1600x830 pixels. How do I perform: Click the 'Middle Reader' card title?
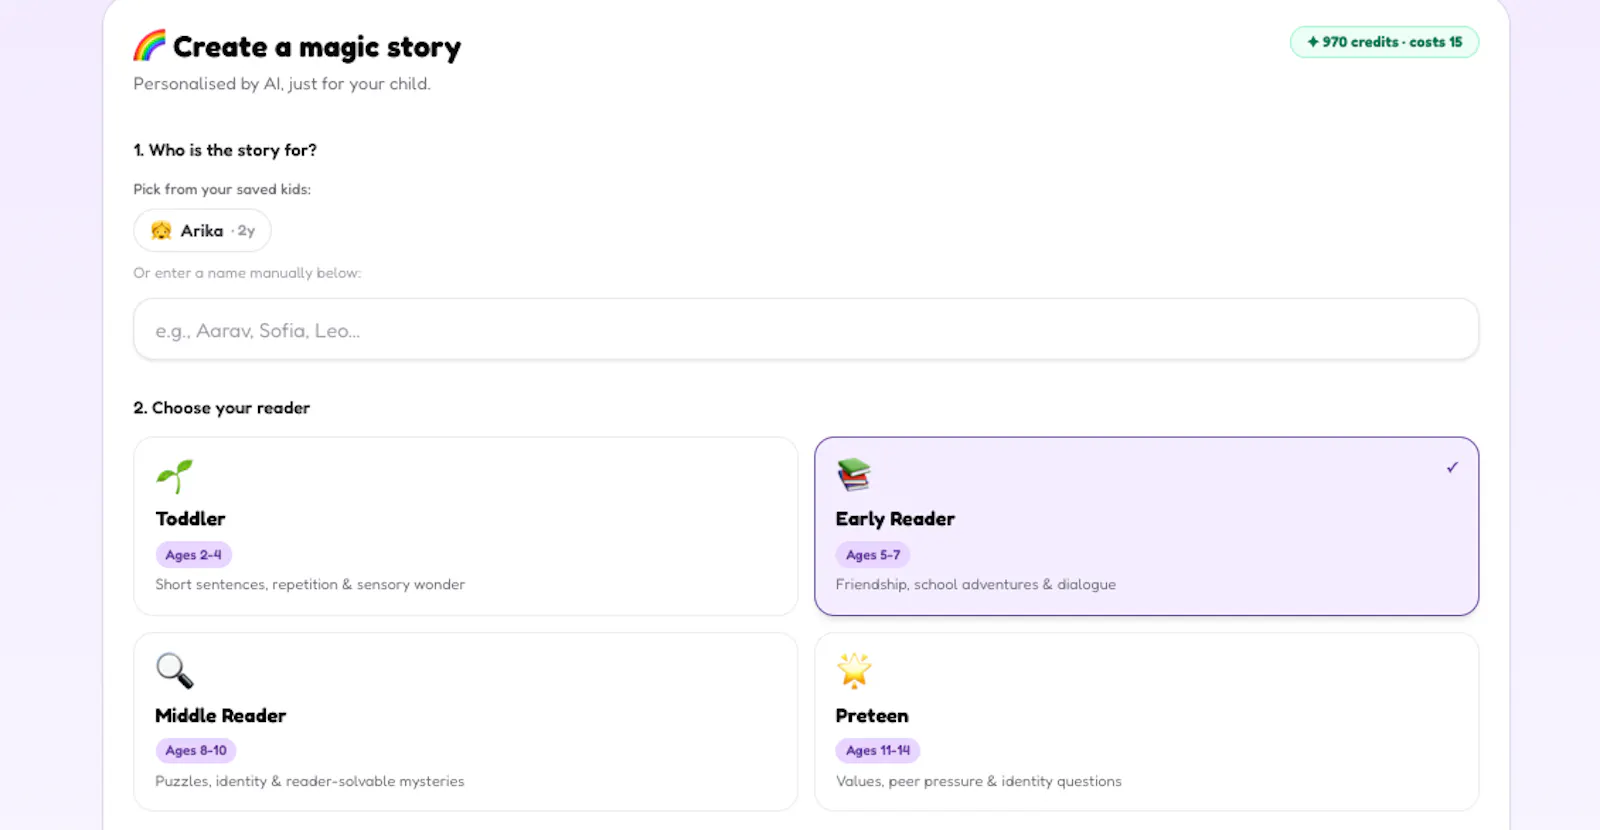tap(220, 716)
